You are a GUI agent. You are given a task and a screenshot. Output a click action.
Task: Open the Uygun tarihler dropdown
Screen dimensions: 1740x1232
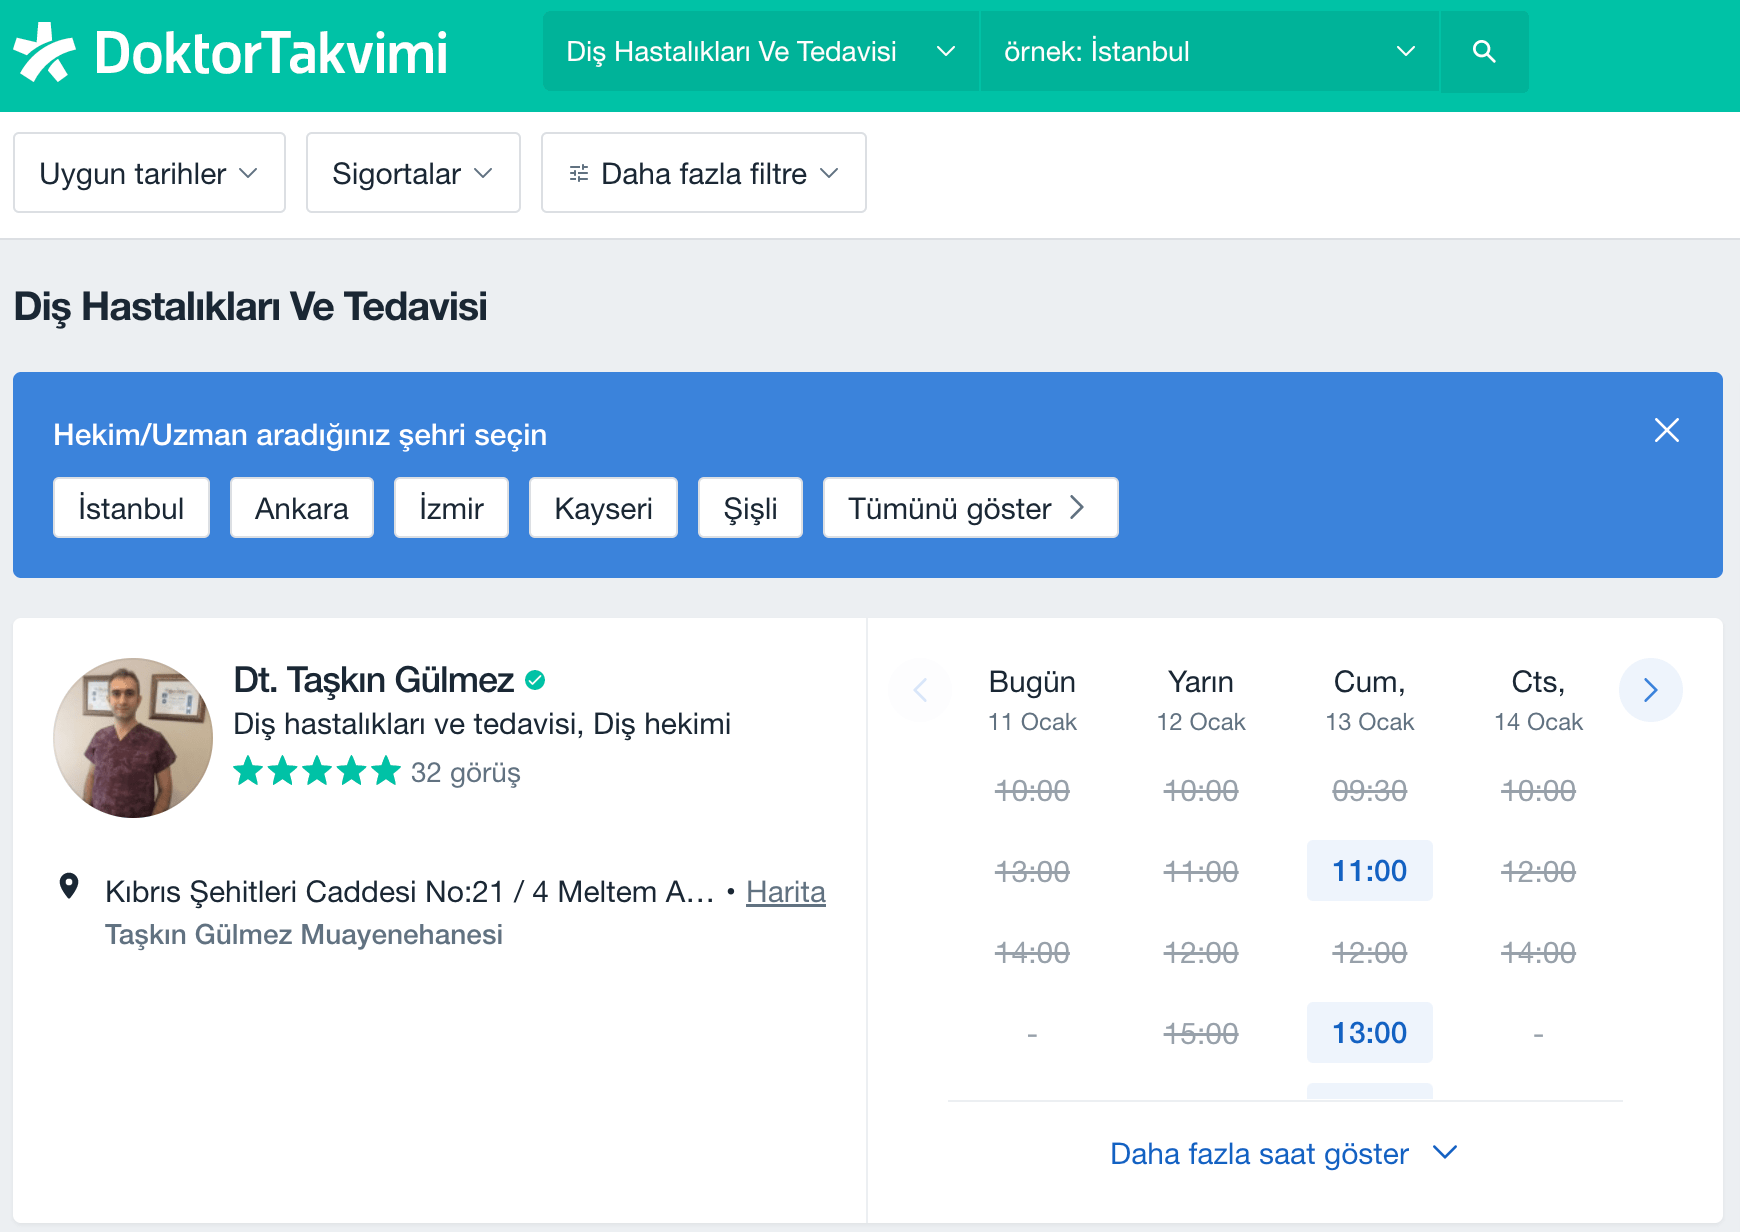click(x=149, y=173)
